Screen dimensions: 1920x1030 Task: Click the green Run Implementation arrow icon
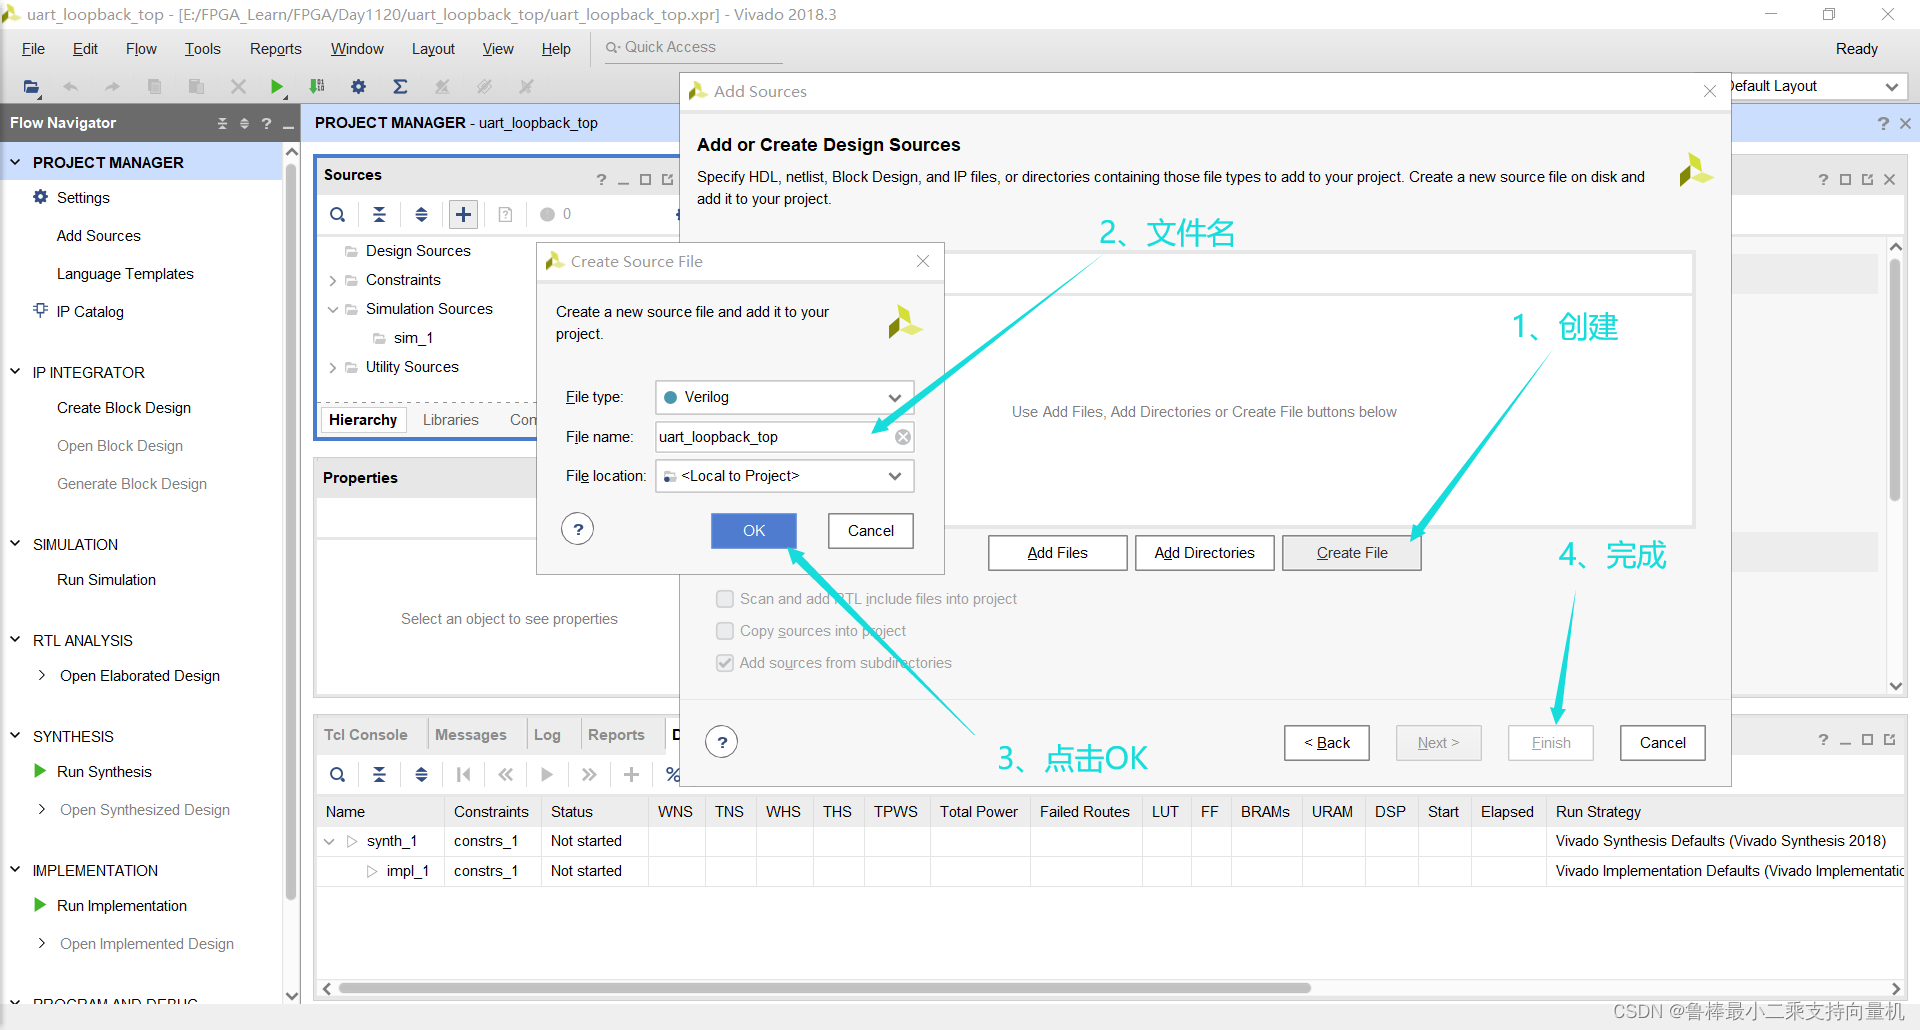tap(40, 905)
